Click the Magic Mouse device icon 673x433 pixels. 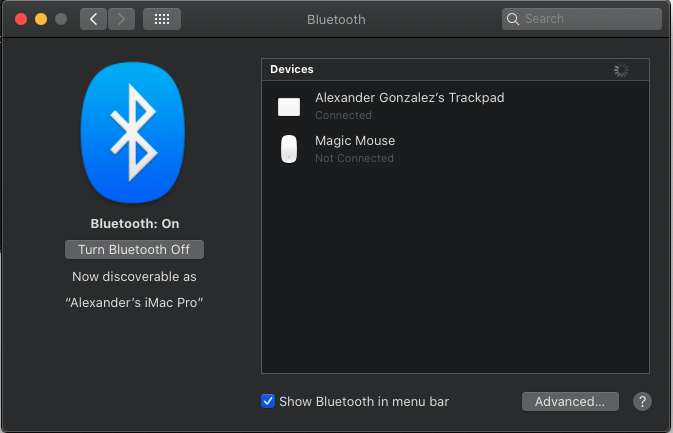pos(289,149)
